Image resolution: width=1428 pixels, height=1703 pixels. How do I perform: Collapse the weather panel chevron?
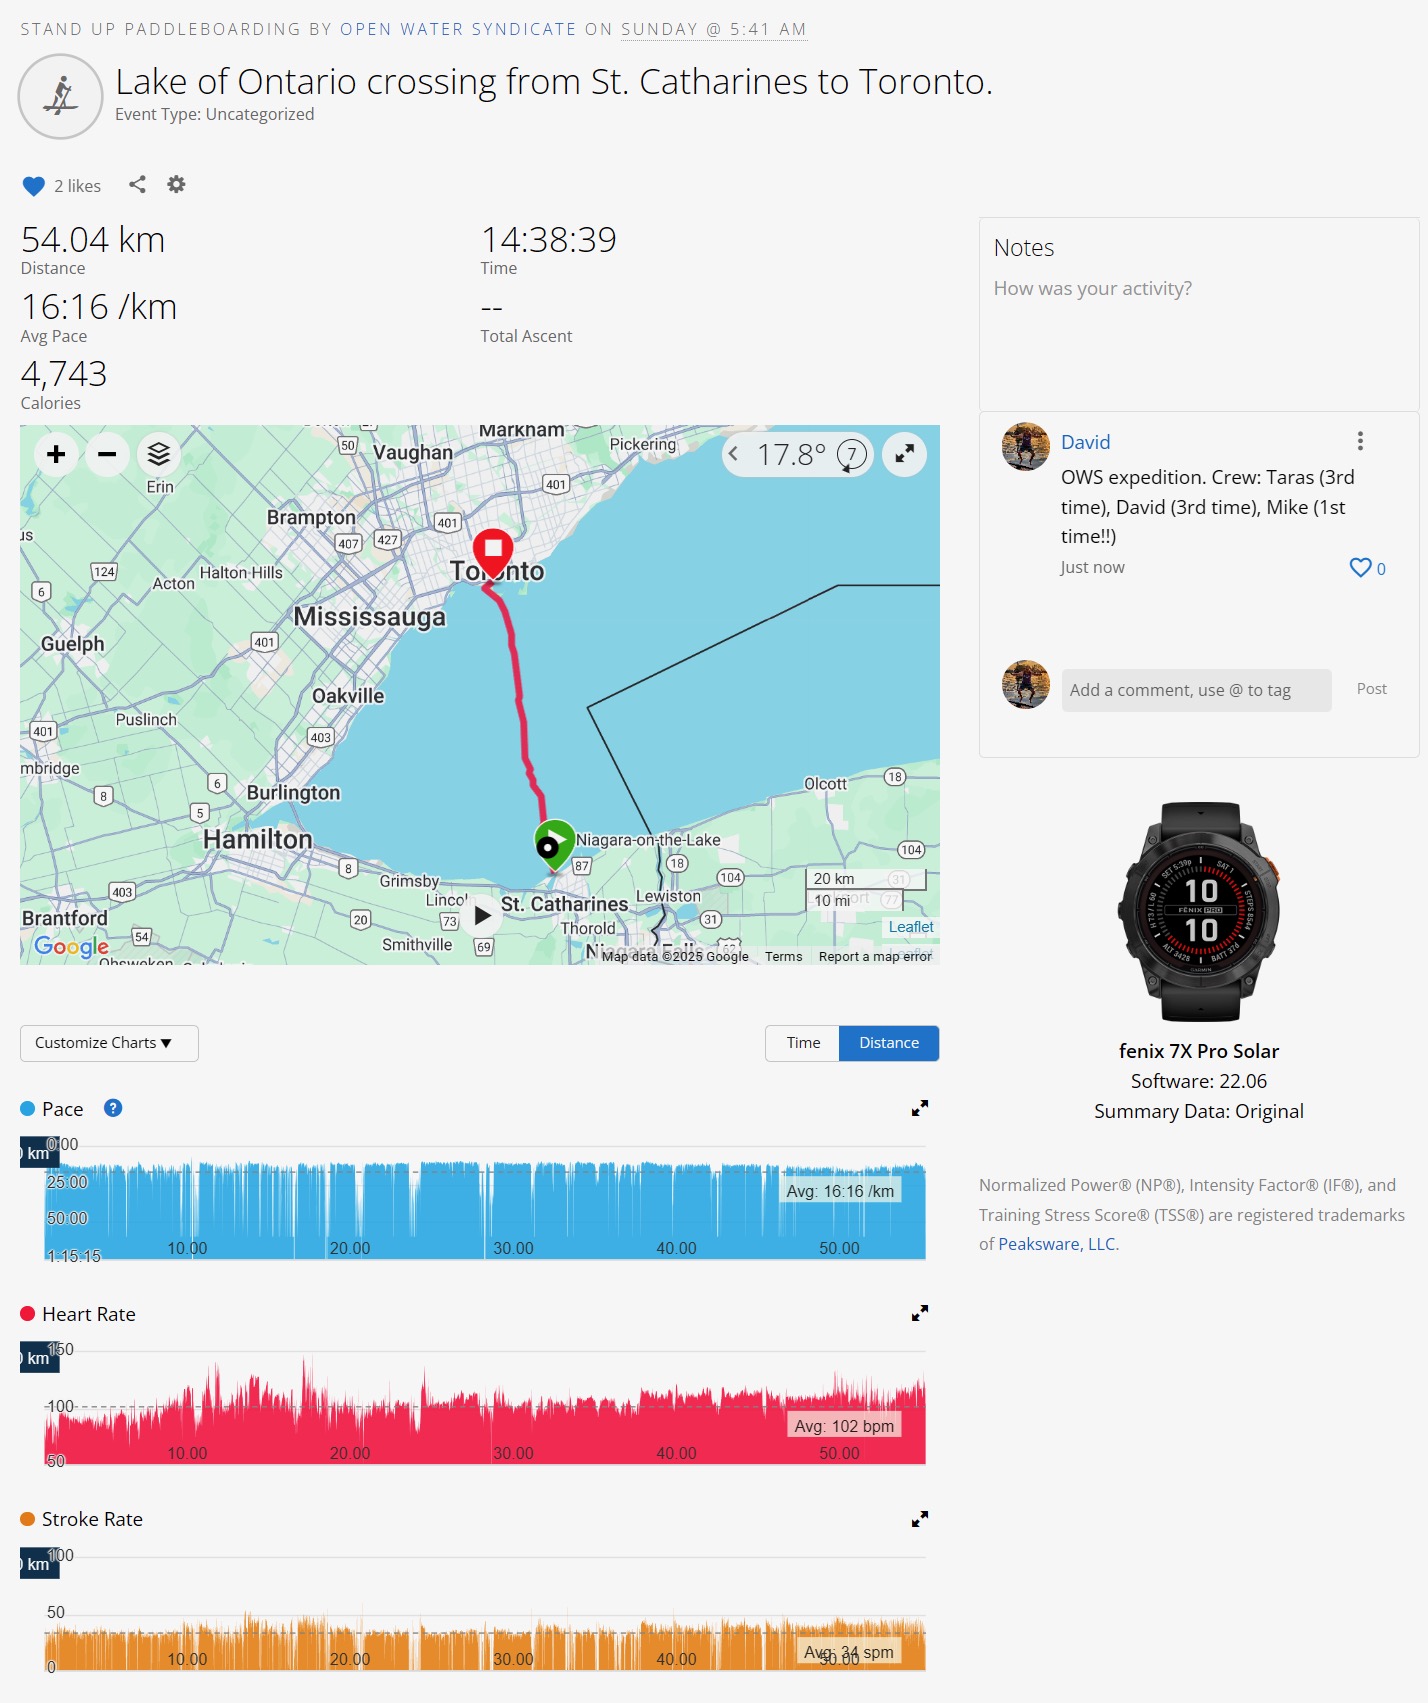point(734,454)
